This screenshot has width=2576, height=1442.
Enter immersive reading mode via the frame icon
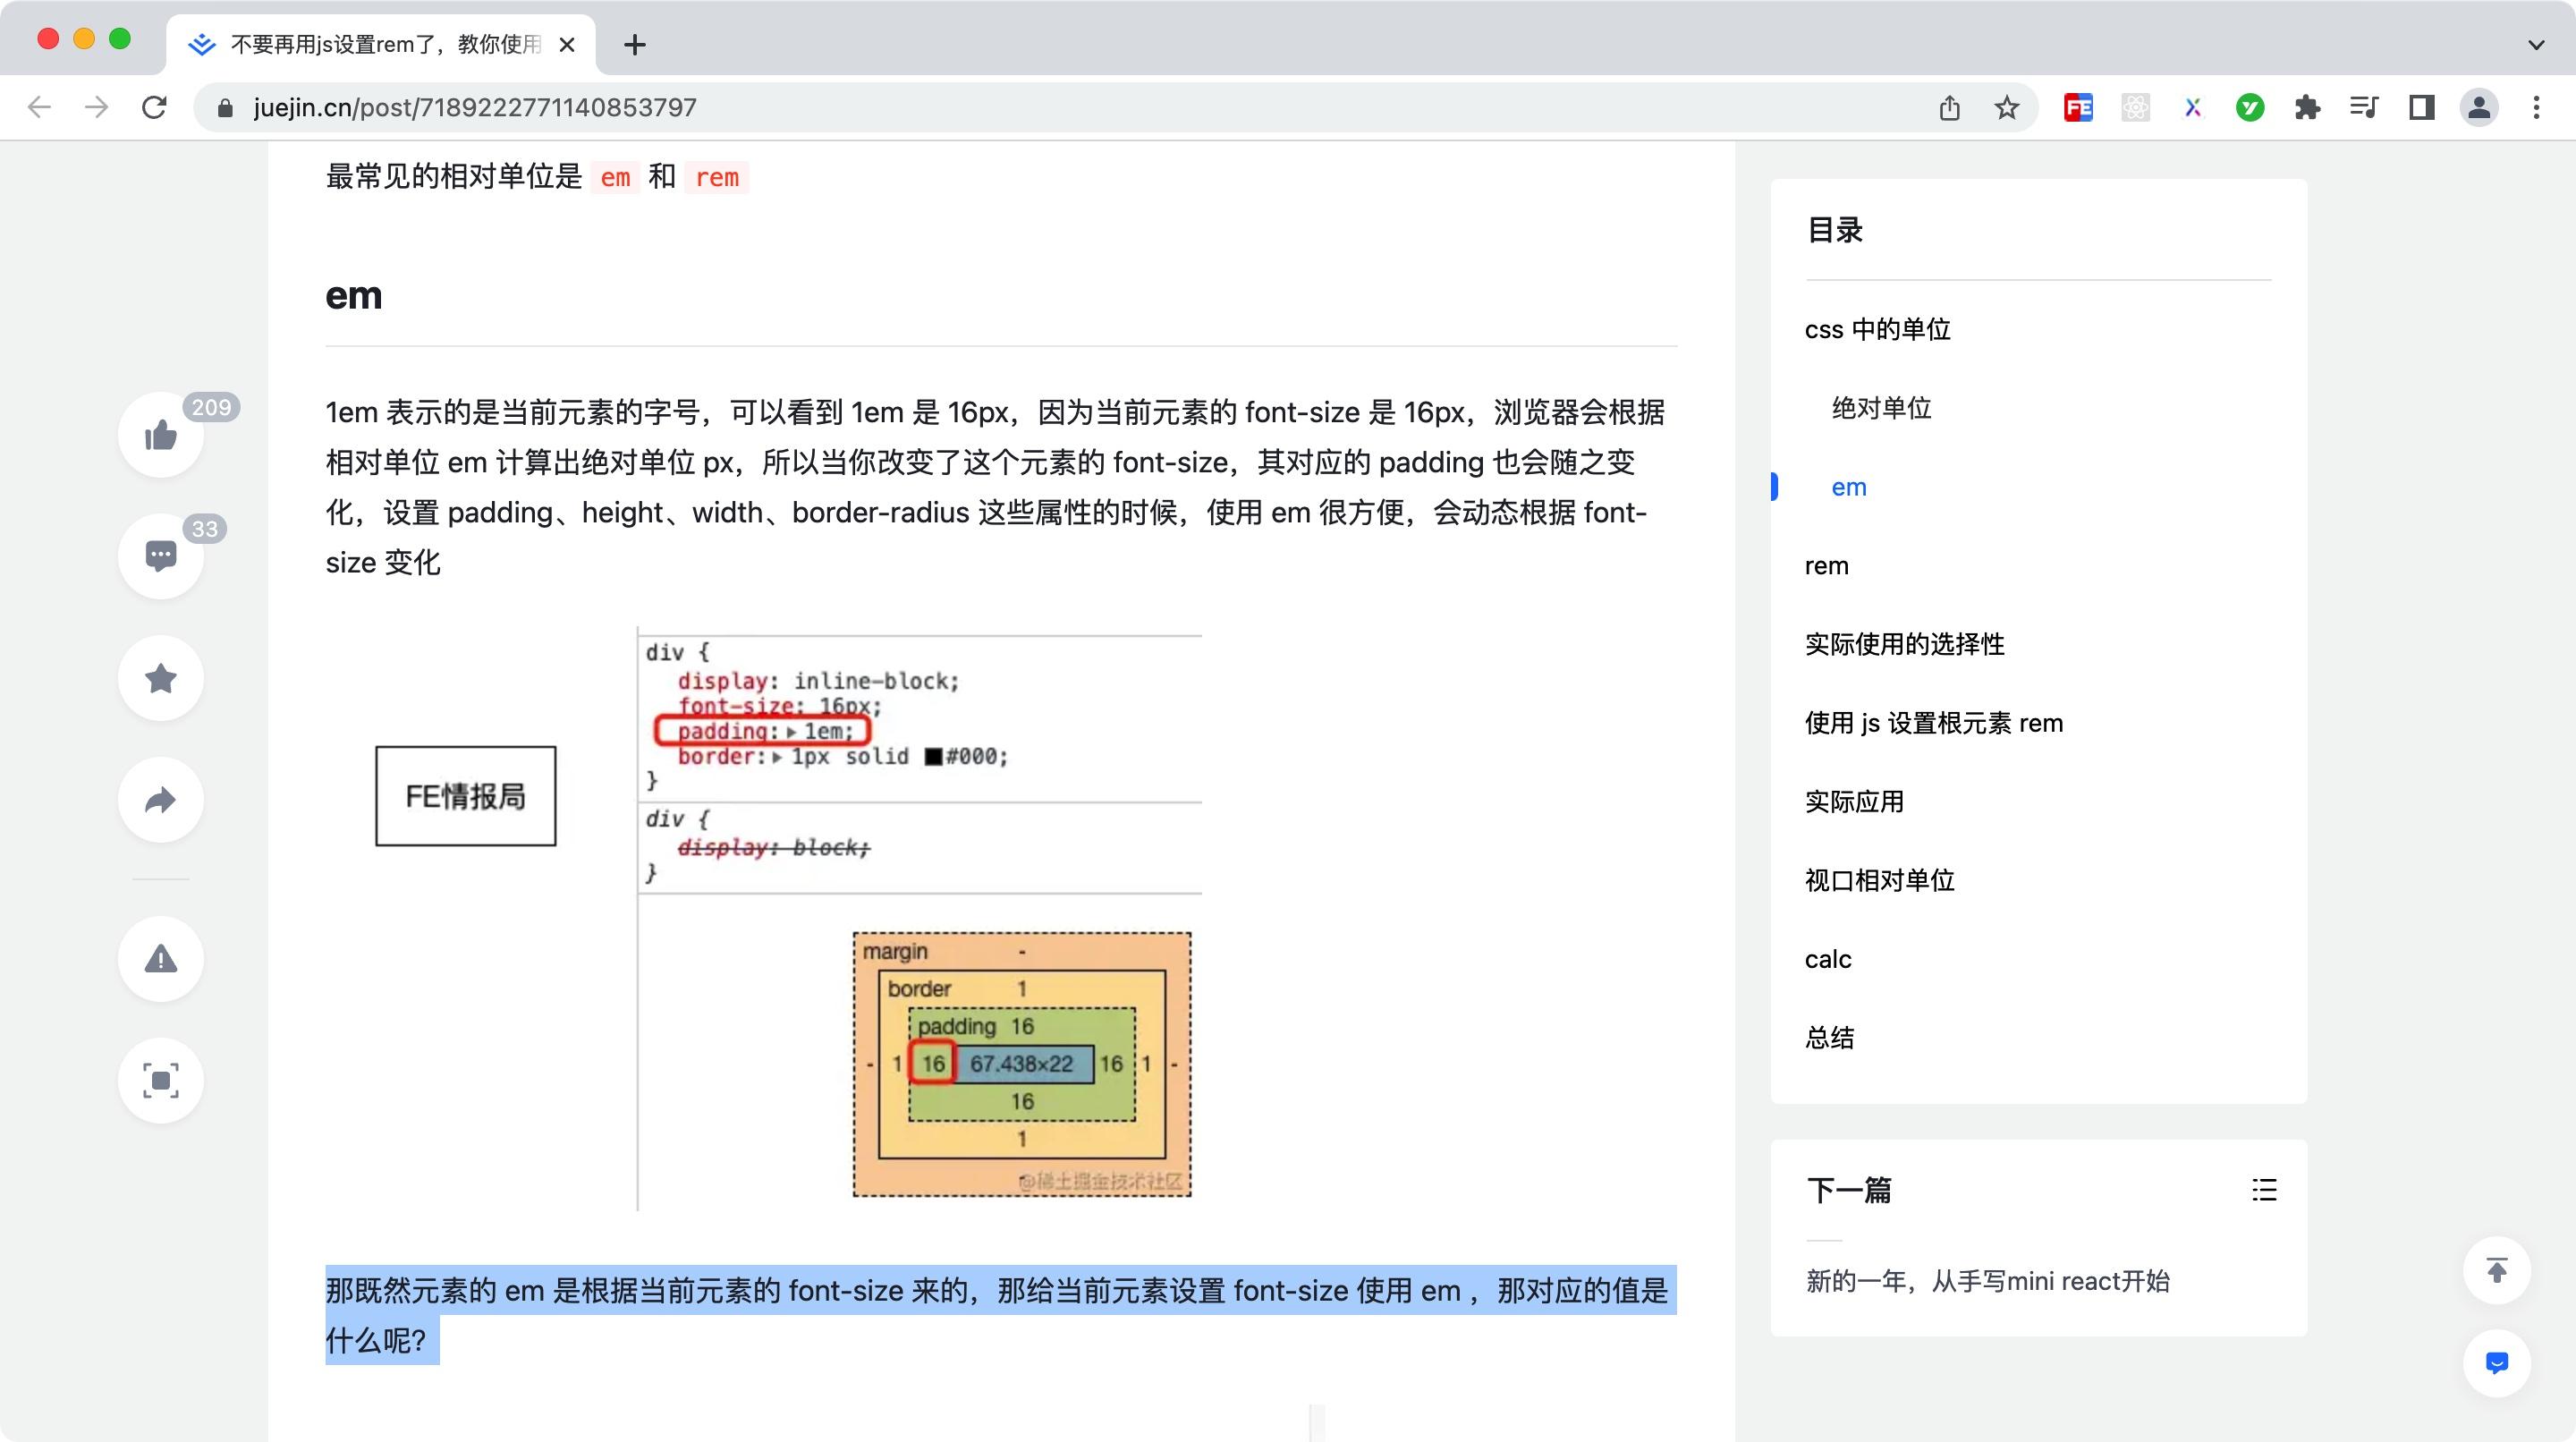[160, 1080]
